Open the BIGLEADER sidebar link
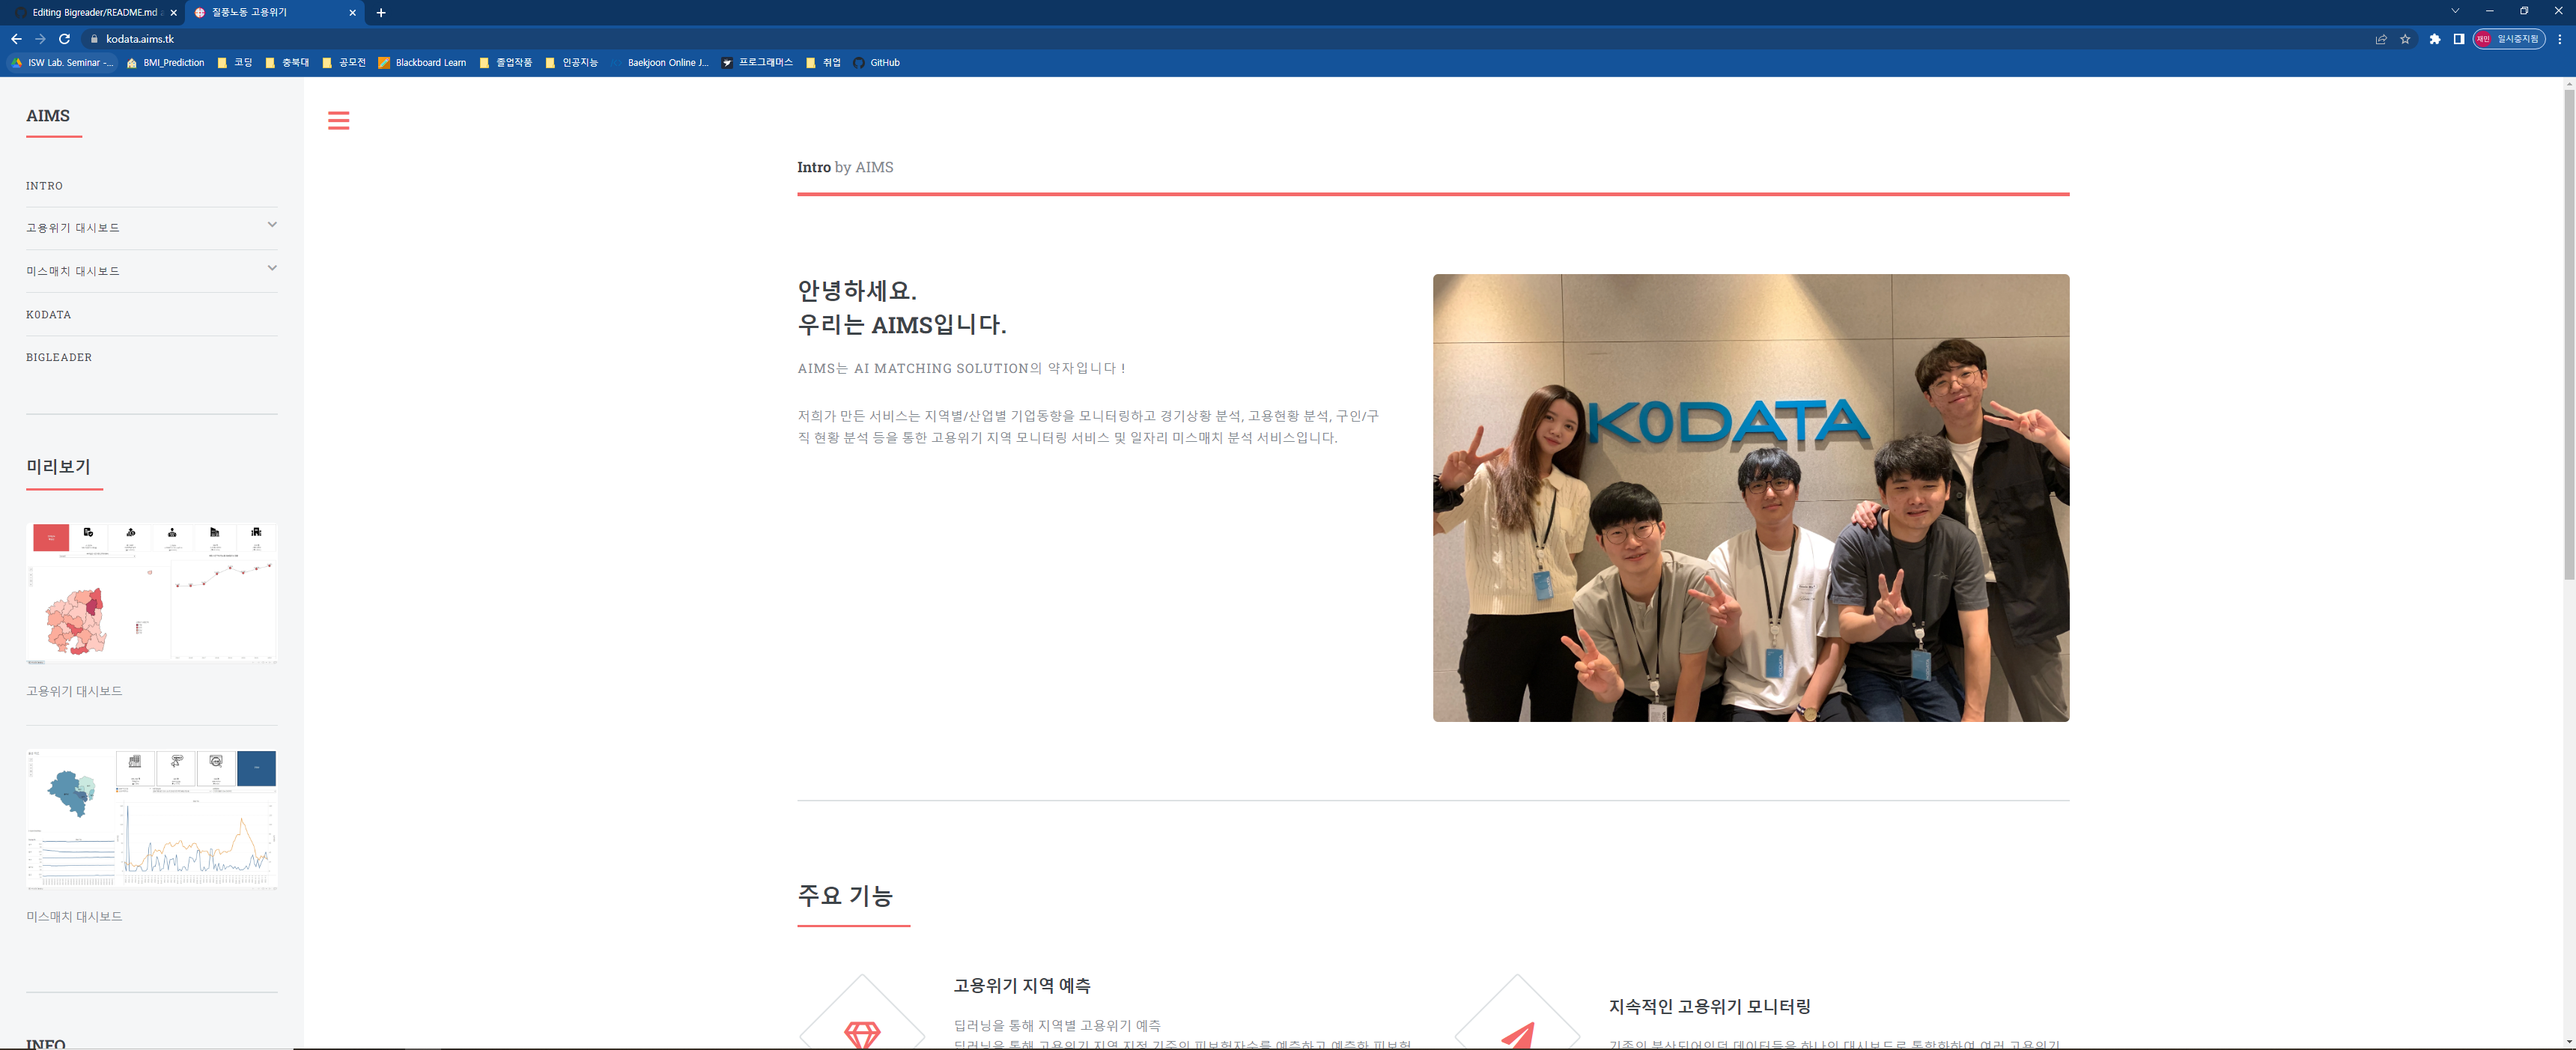The width and height of the screenshot is (2576, 1050). coord(58,358)
